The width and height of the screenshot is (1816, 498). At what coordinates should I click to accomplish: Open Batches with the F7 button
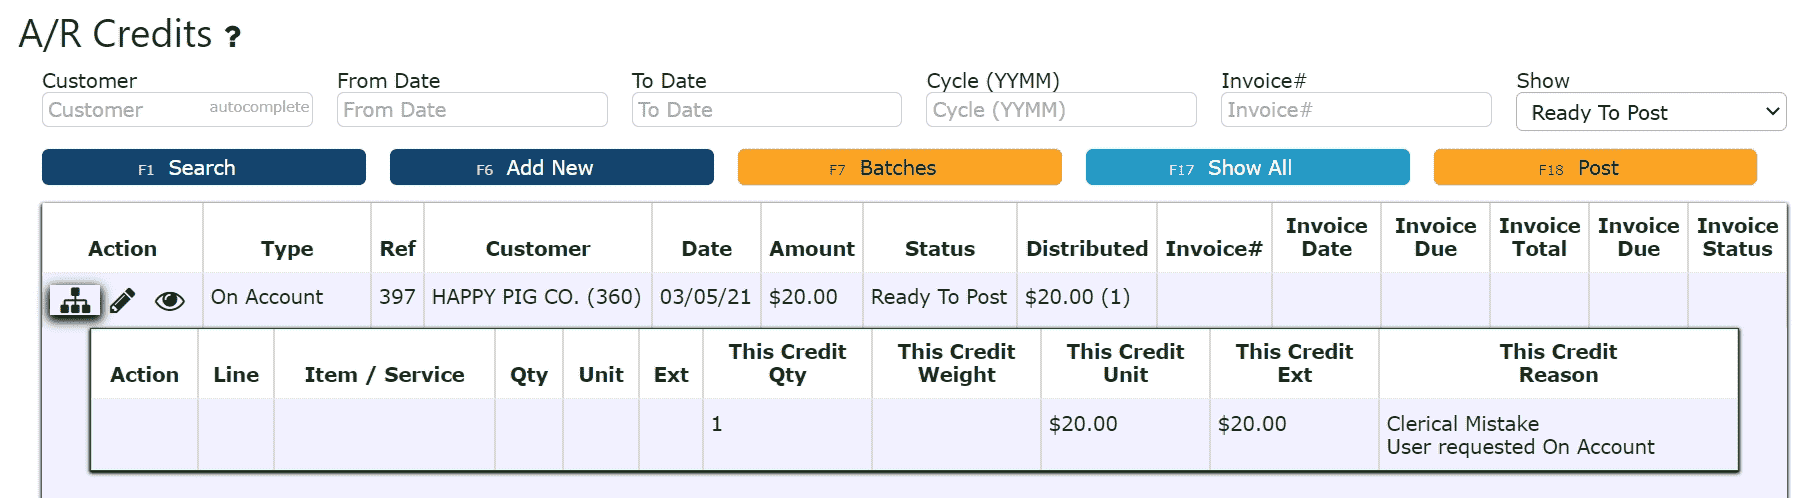point(900,167)
